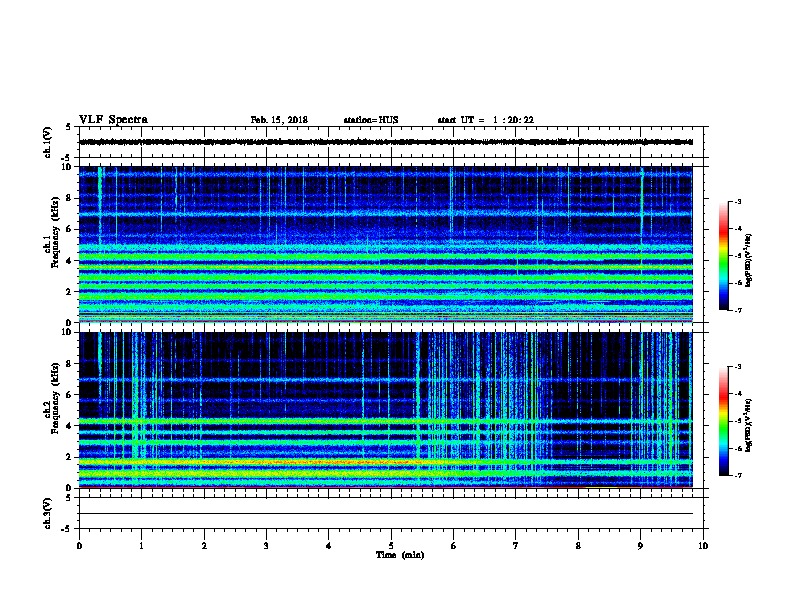The height and width of the screenshot is (612, 792).
Task: Click the "ch.1(V)" y-axis label
Action: point(48,142)
